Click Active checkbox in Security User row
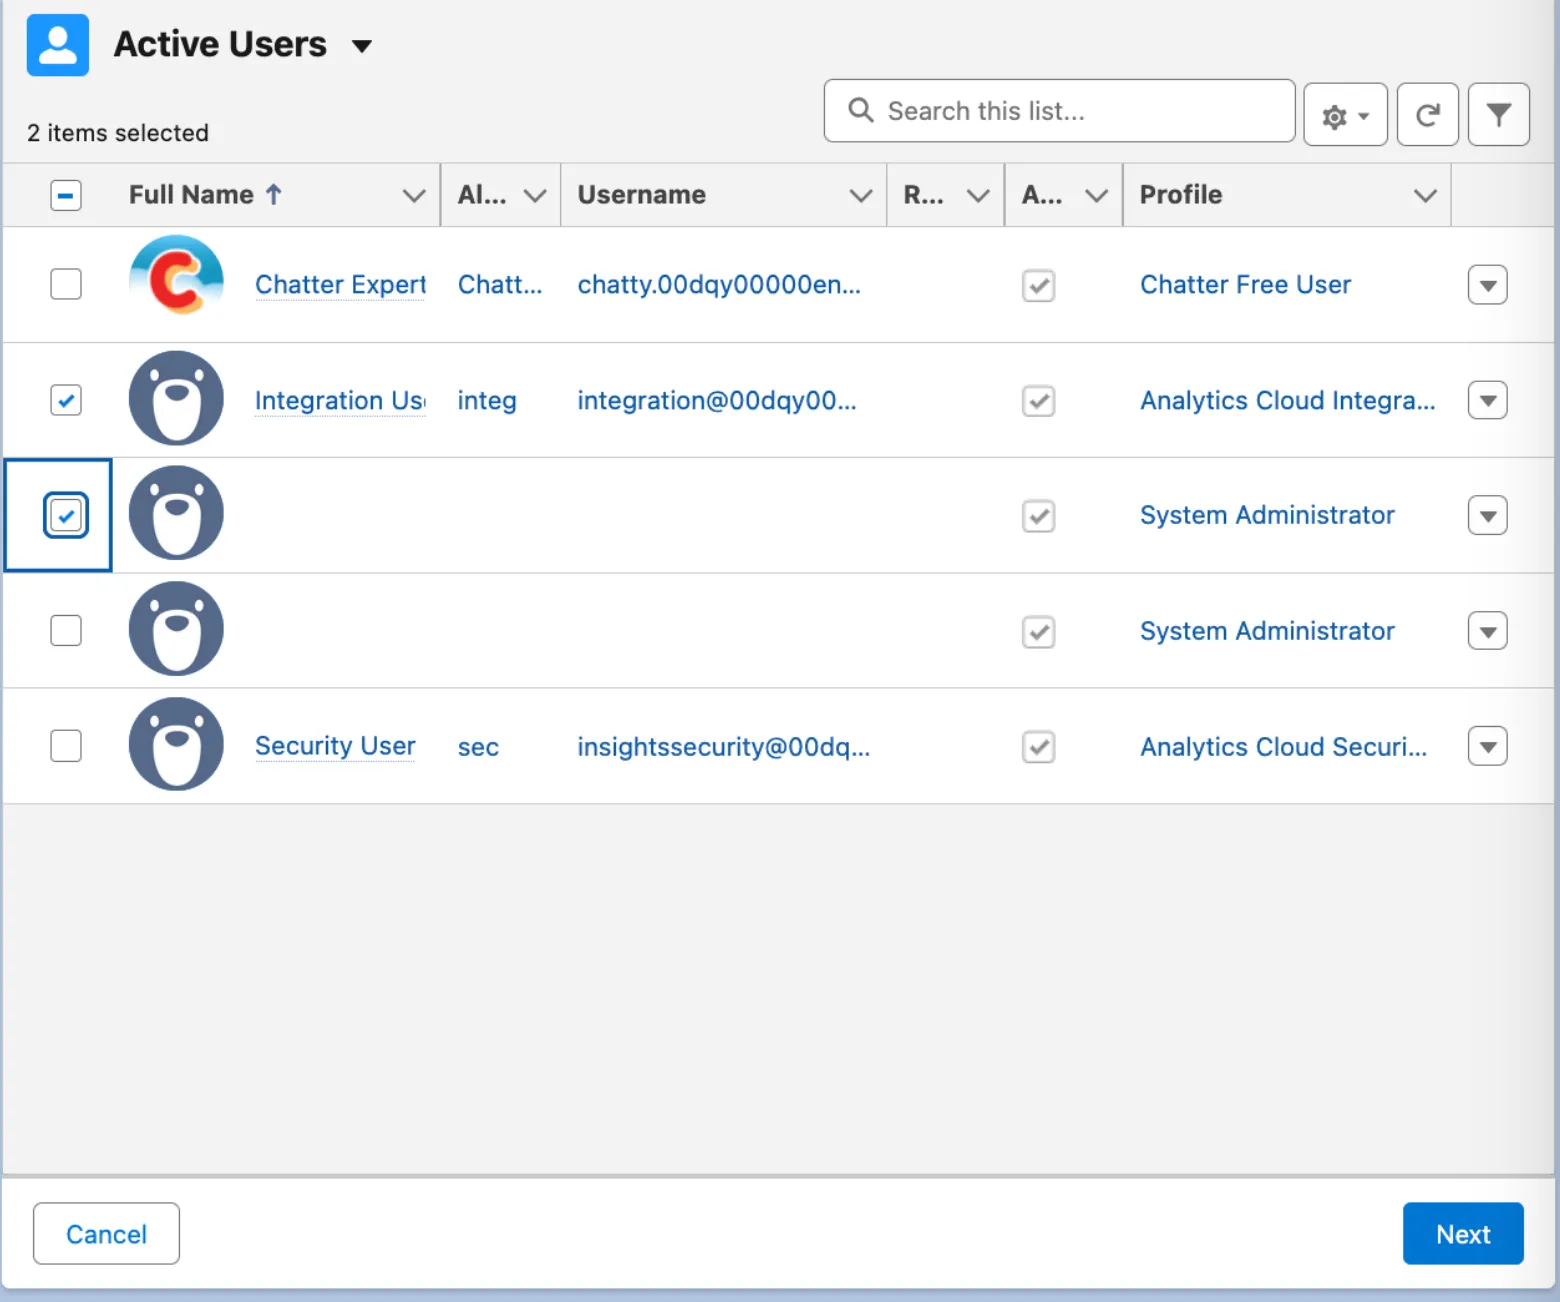 [1039, 747]
